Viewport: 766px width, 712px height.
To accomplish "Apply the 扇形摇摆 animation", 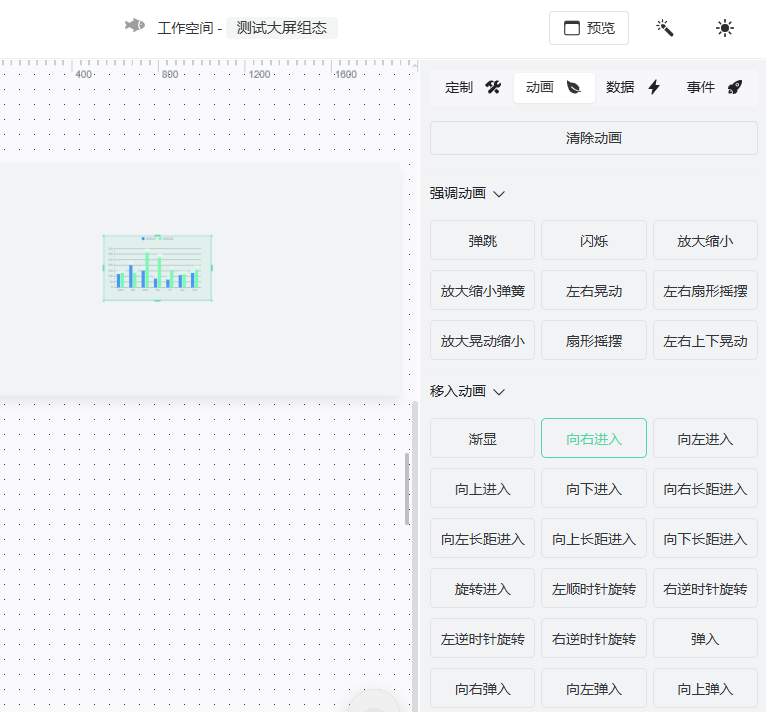I will [x=594, y=341].
